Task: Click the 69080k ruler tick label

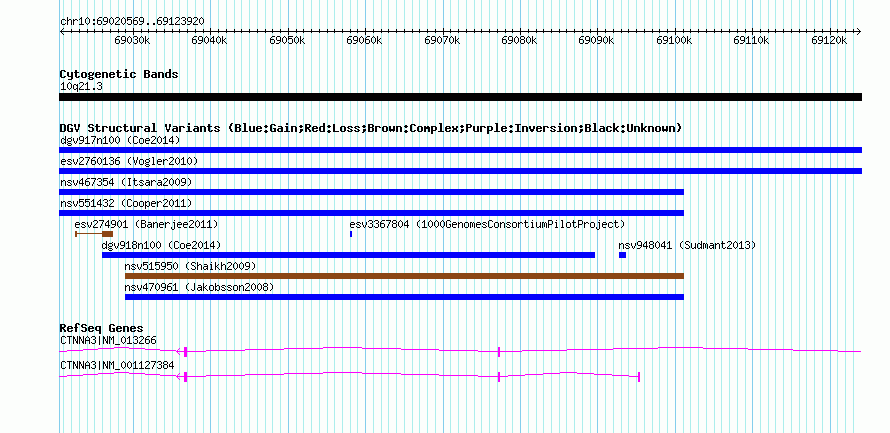Action: pyautogui.click(x=519, y=40)
